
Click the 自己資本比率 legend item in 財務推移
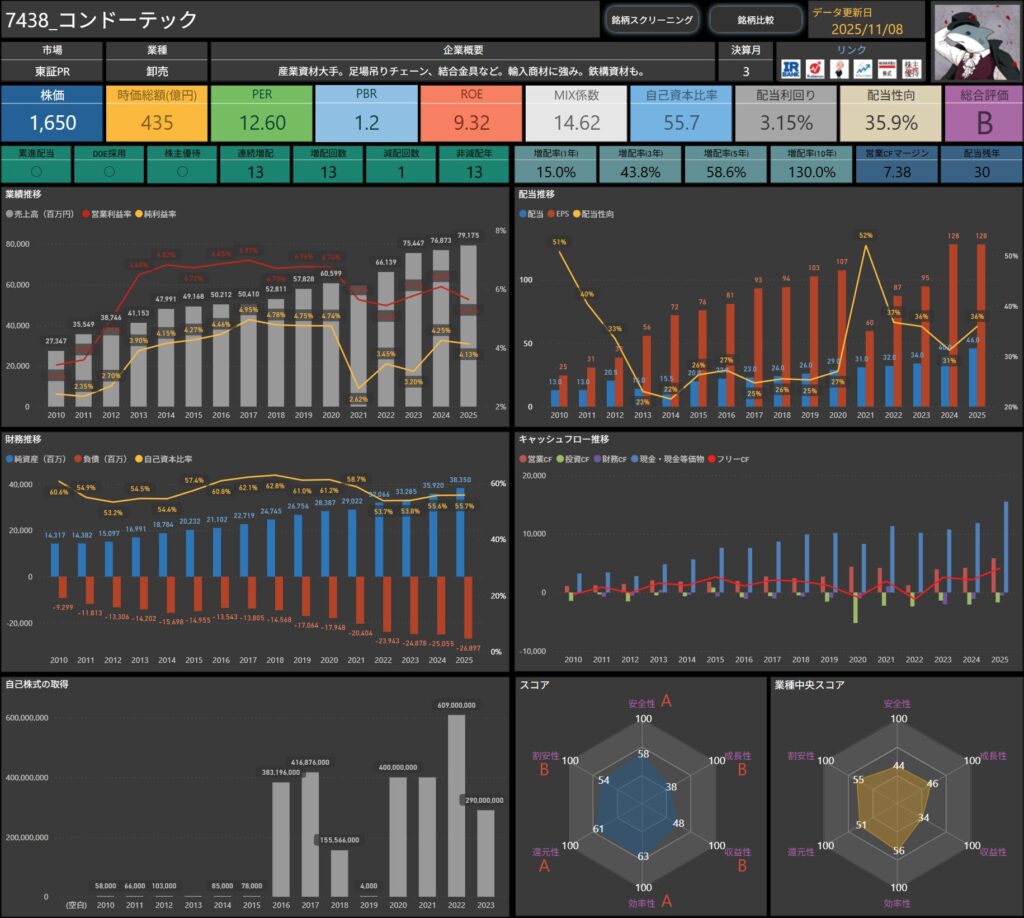(167, 459)
